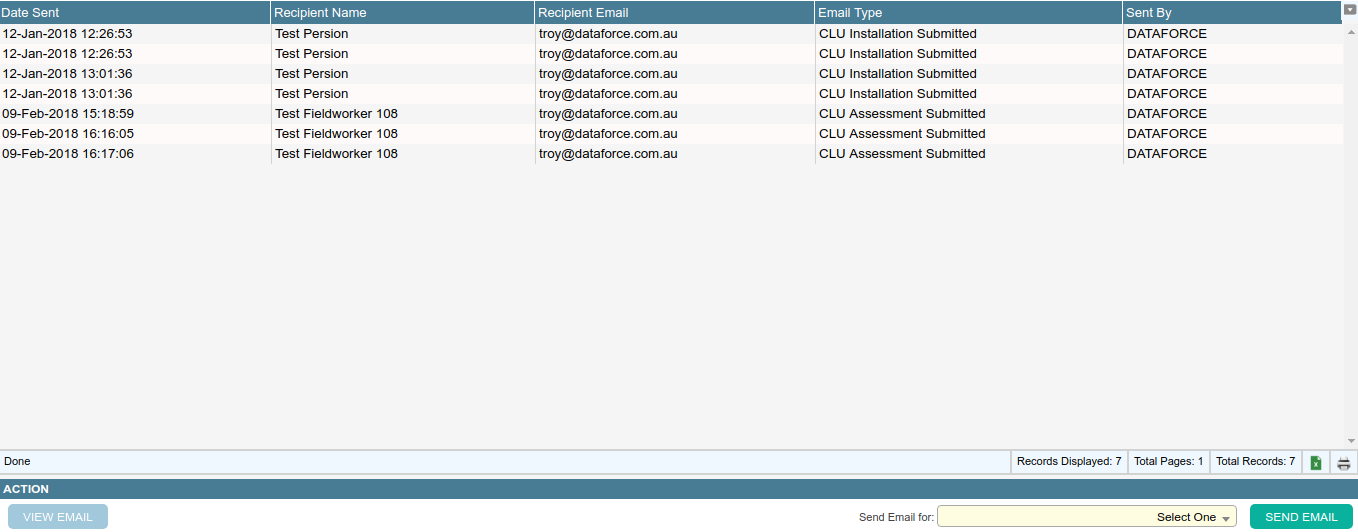1358x532 pixels.
Task: Click the scroll down arrow of table scrollbar
Action: point(1351,441)
